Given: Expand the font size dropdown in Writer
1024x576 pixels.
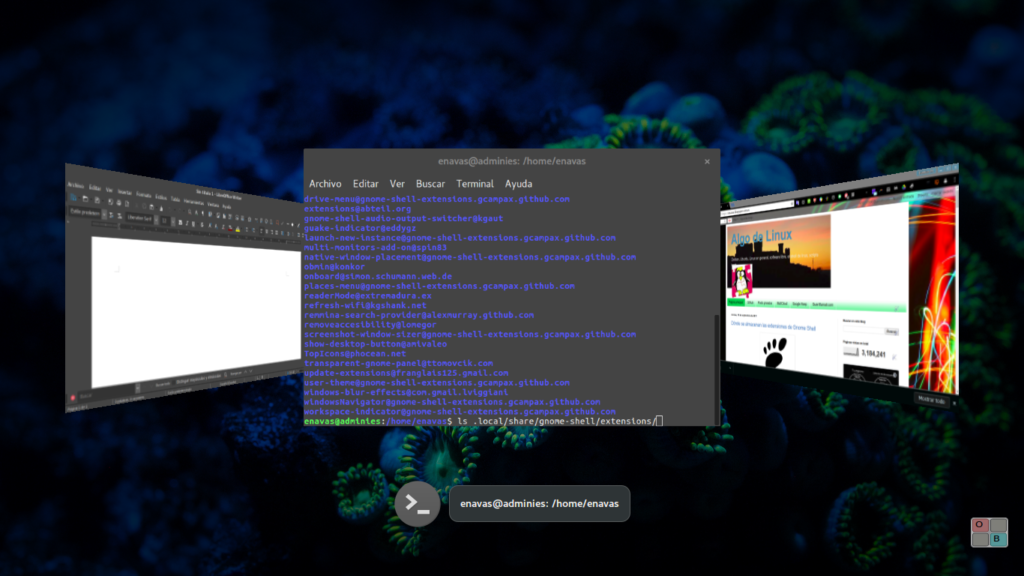Looking at the screenshot, I should (x=172, y=221).
